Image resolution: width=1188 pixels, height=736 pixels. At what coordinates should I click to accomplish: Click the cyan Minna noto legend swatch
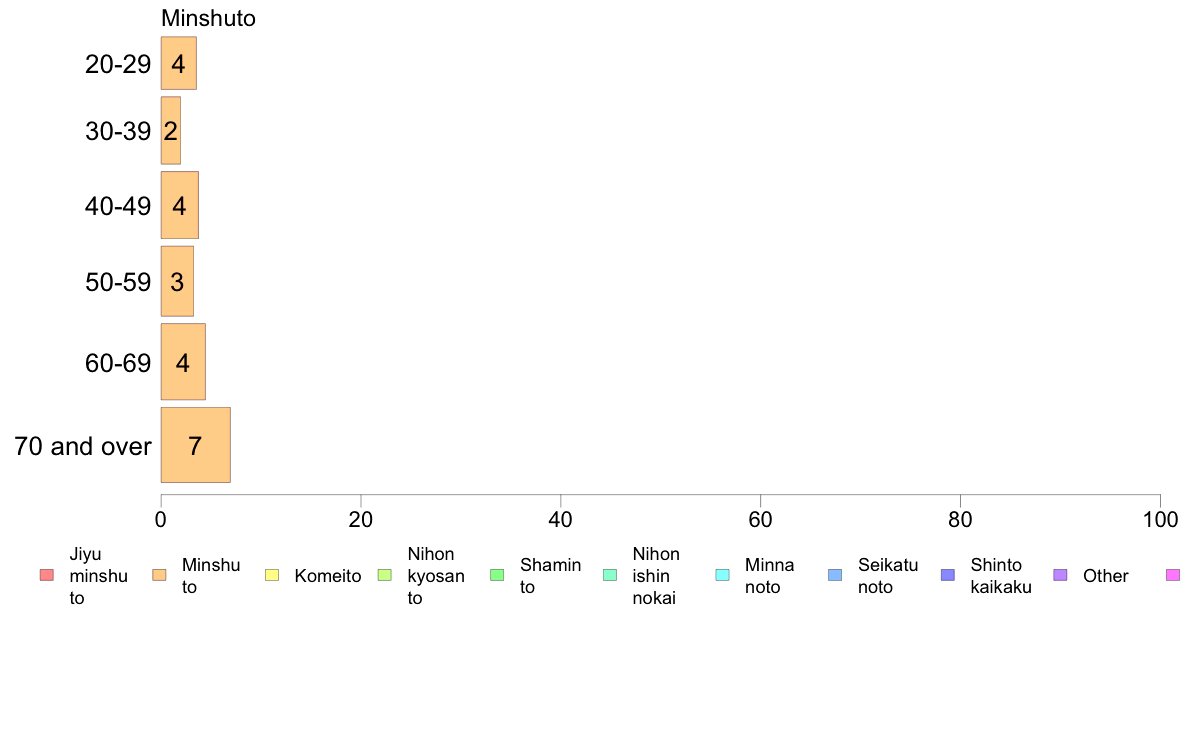[723, 575]
